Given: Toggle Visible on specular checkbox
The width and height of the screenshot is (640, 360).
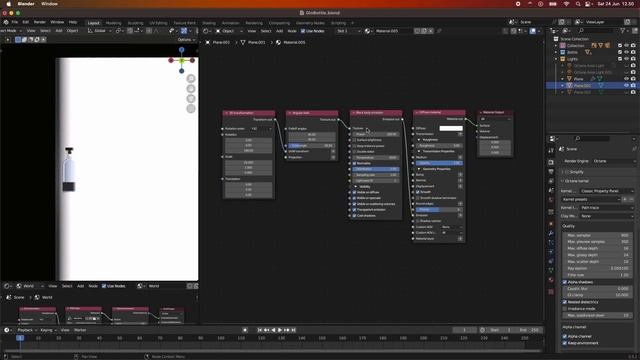Looking at the screenshot, I should click(354, 198).
